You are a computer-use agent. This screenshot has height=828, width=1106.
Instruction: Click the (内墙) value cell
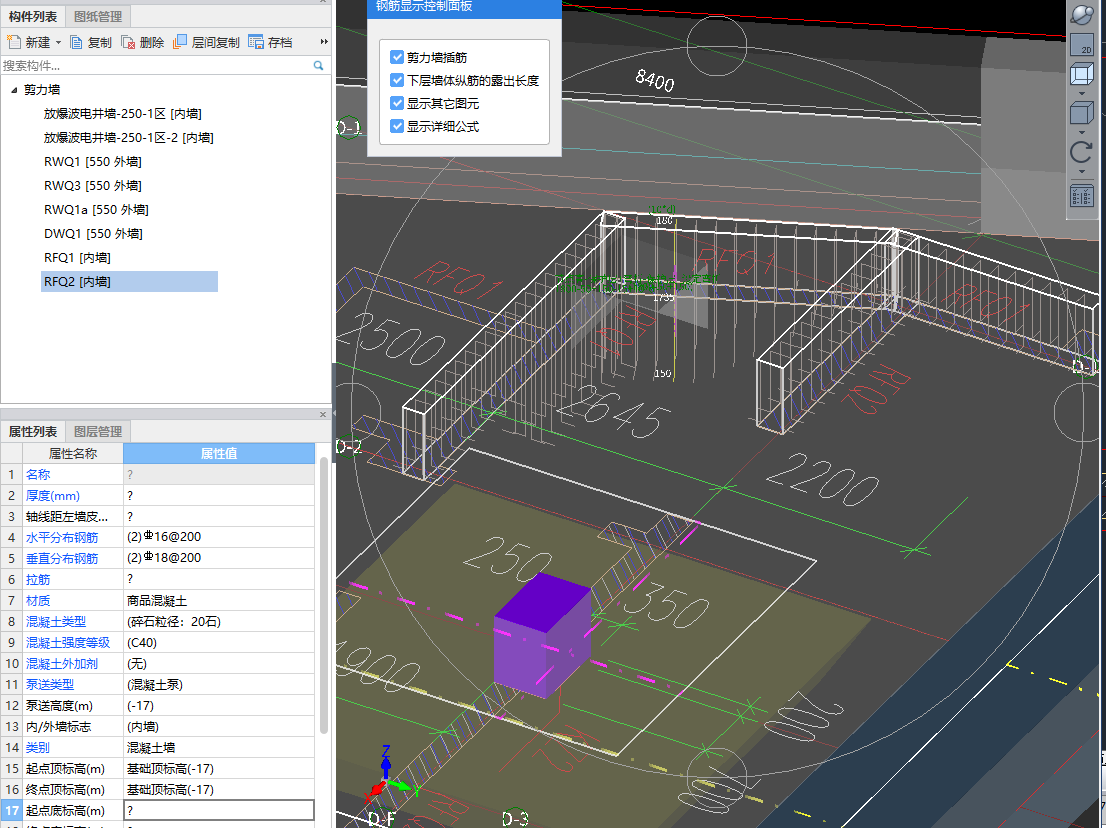tap(219, 726)
